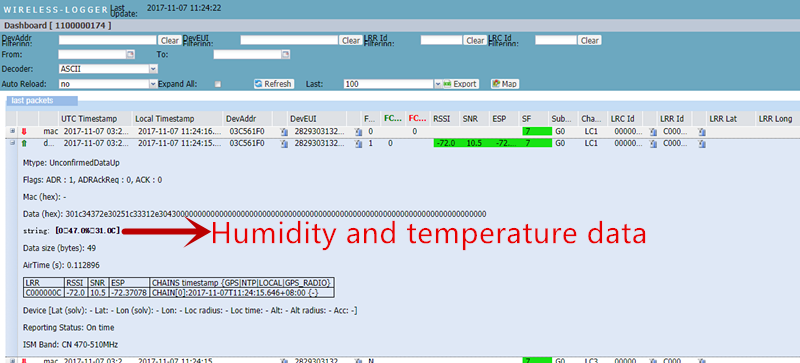Image resolution: width=800 pixels, height=363 pixels.
Task: Toggle the Expand All checkbox
Action: click(x=218, y=84)
